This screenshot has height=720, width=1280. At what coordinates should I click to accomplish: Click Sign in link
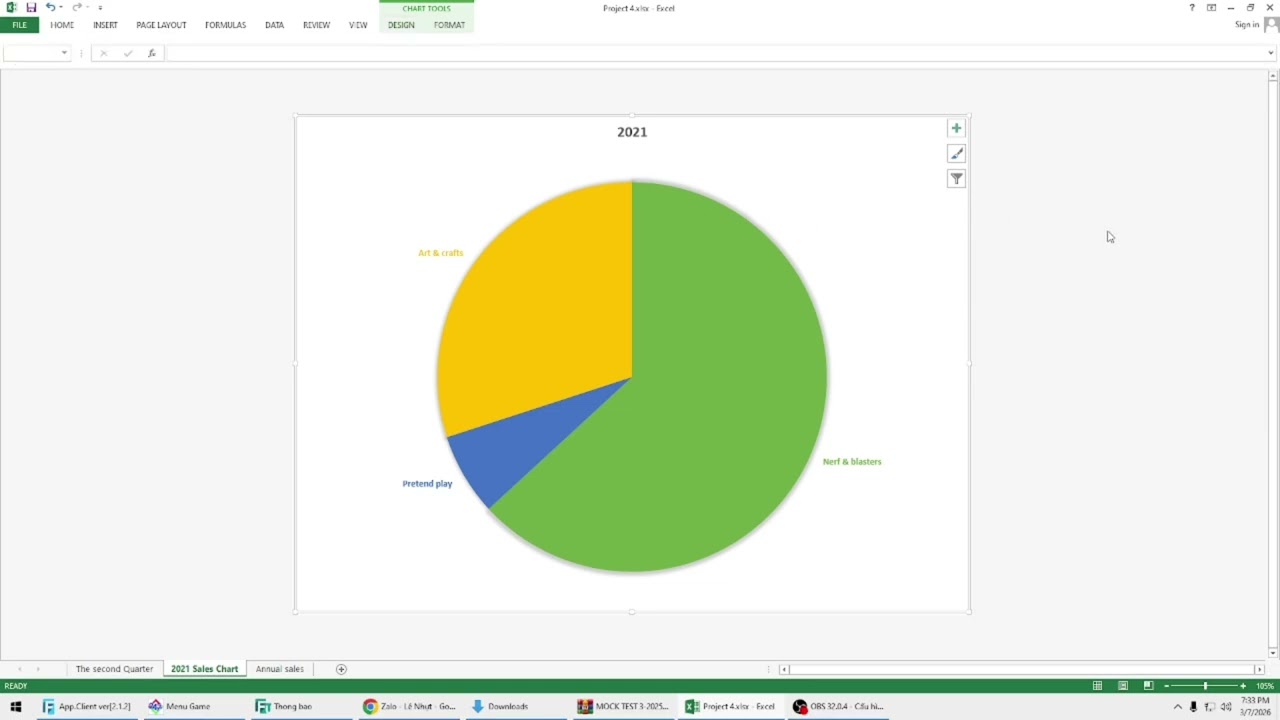(x=1247, y=25)
